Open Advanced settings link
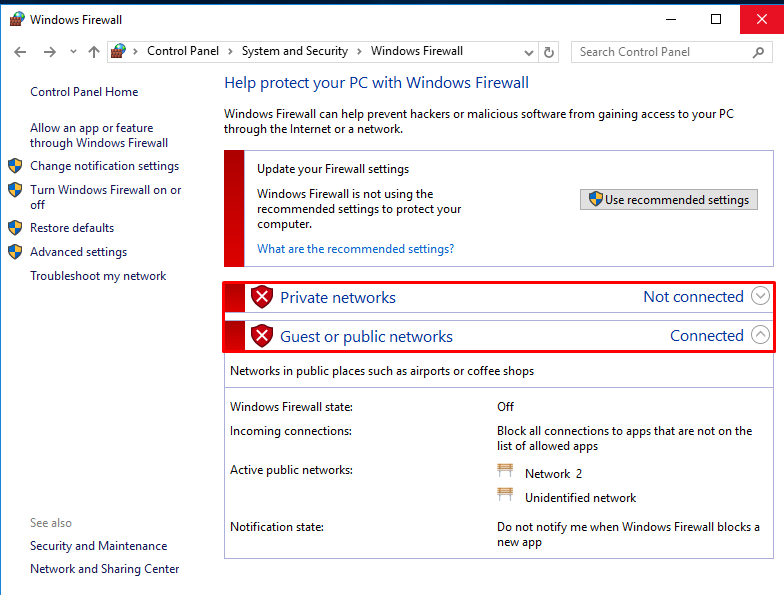 coord(78,252)
